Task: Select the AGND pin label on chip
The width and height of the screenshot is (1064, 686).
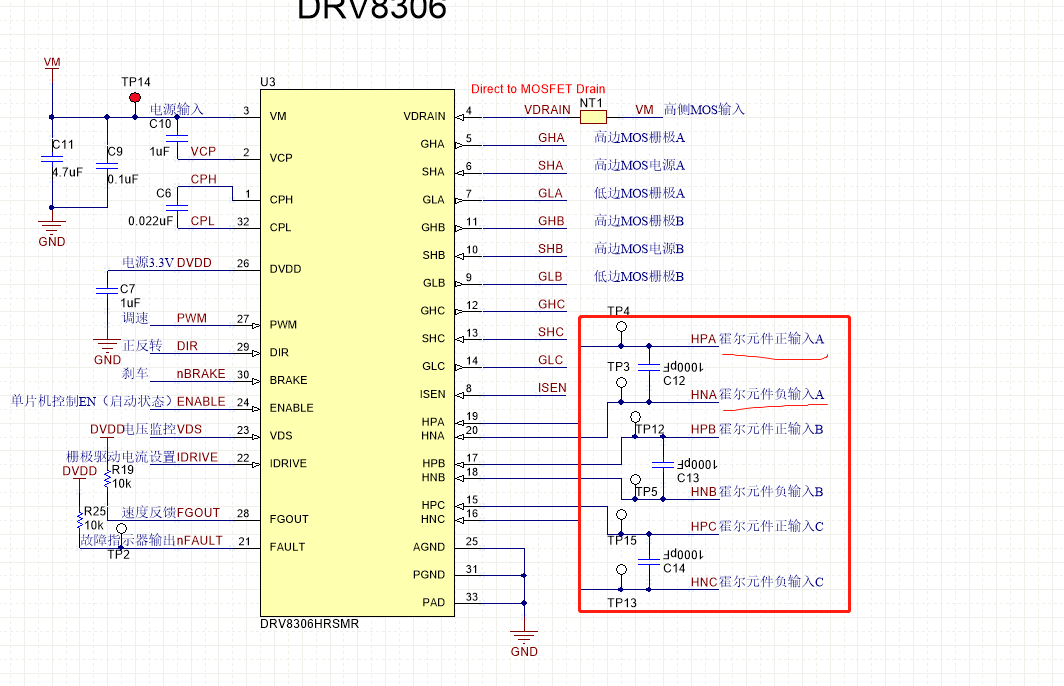Action: [429, 547]
